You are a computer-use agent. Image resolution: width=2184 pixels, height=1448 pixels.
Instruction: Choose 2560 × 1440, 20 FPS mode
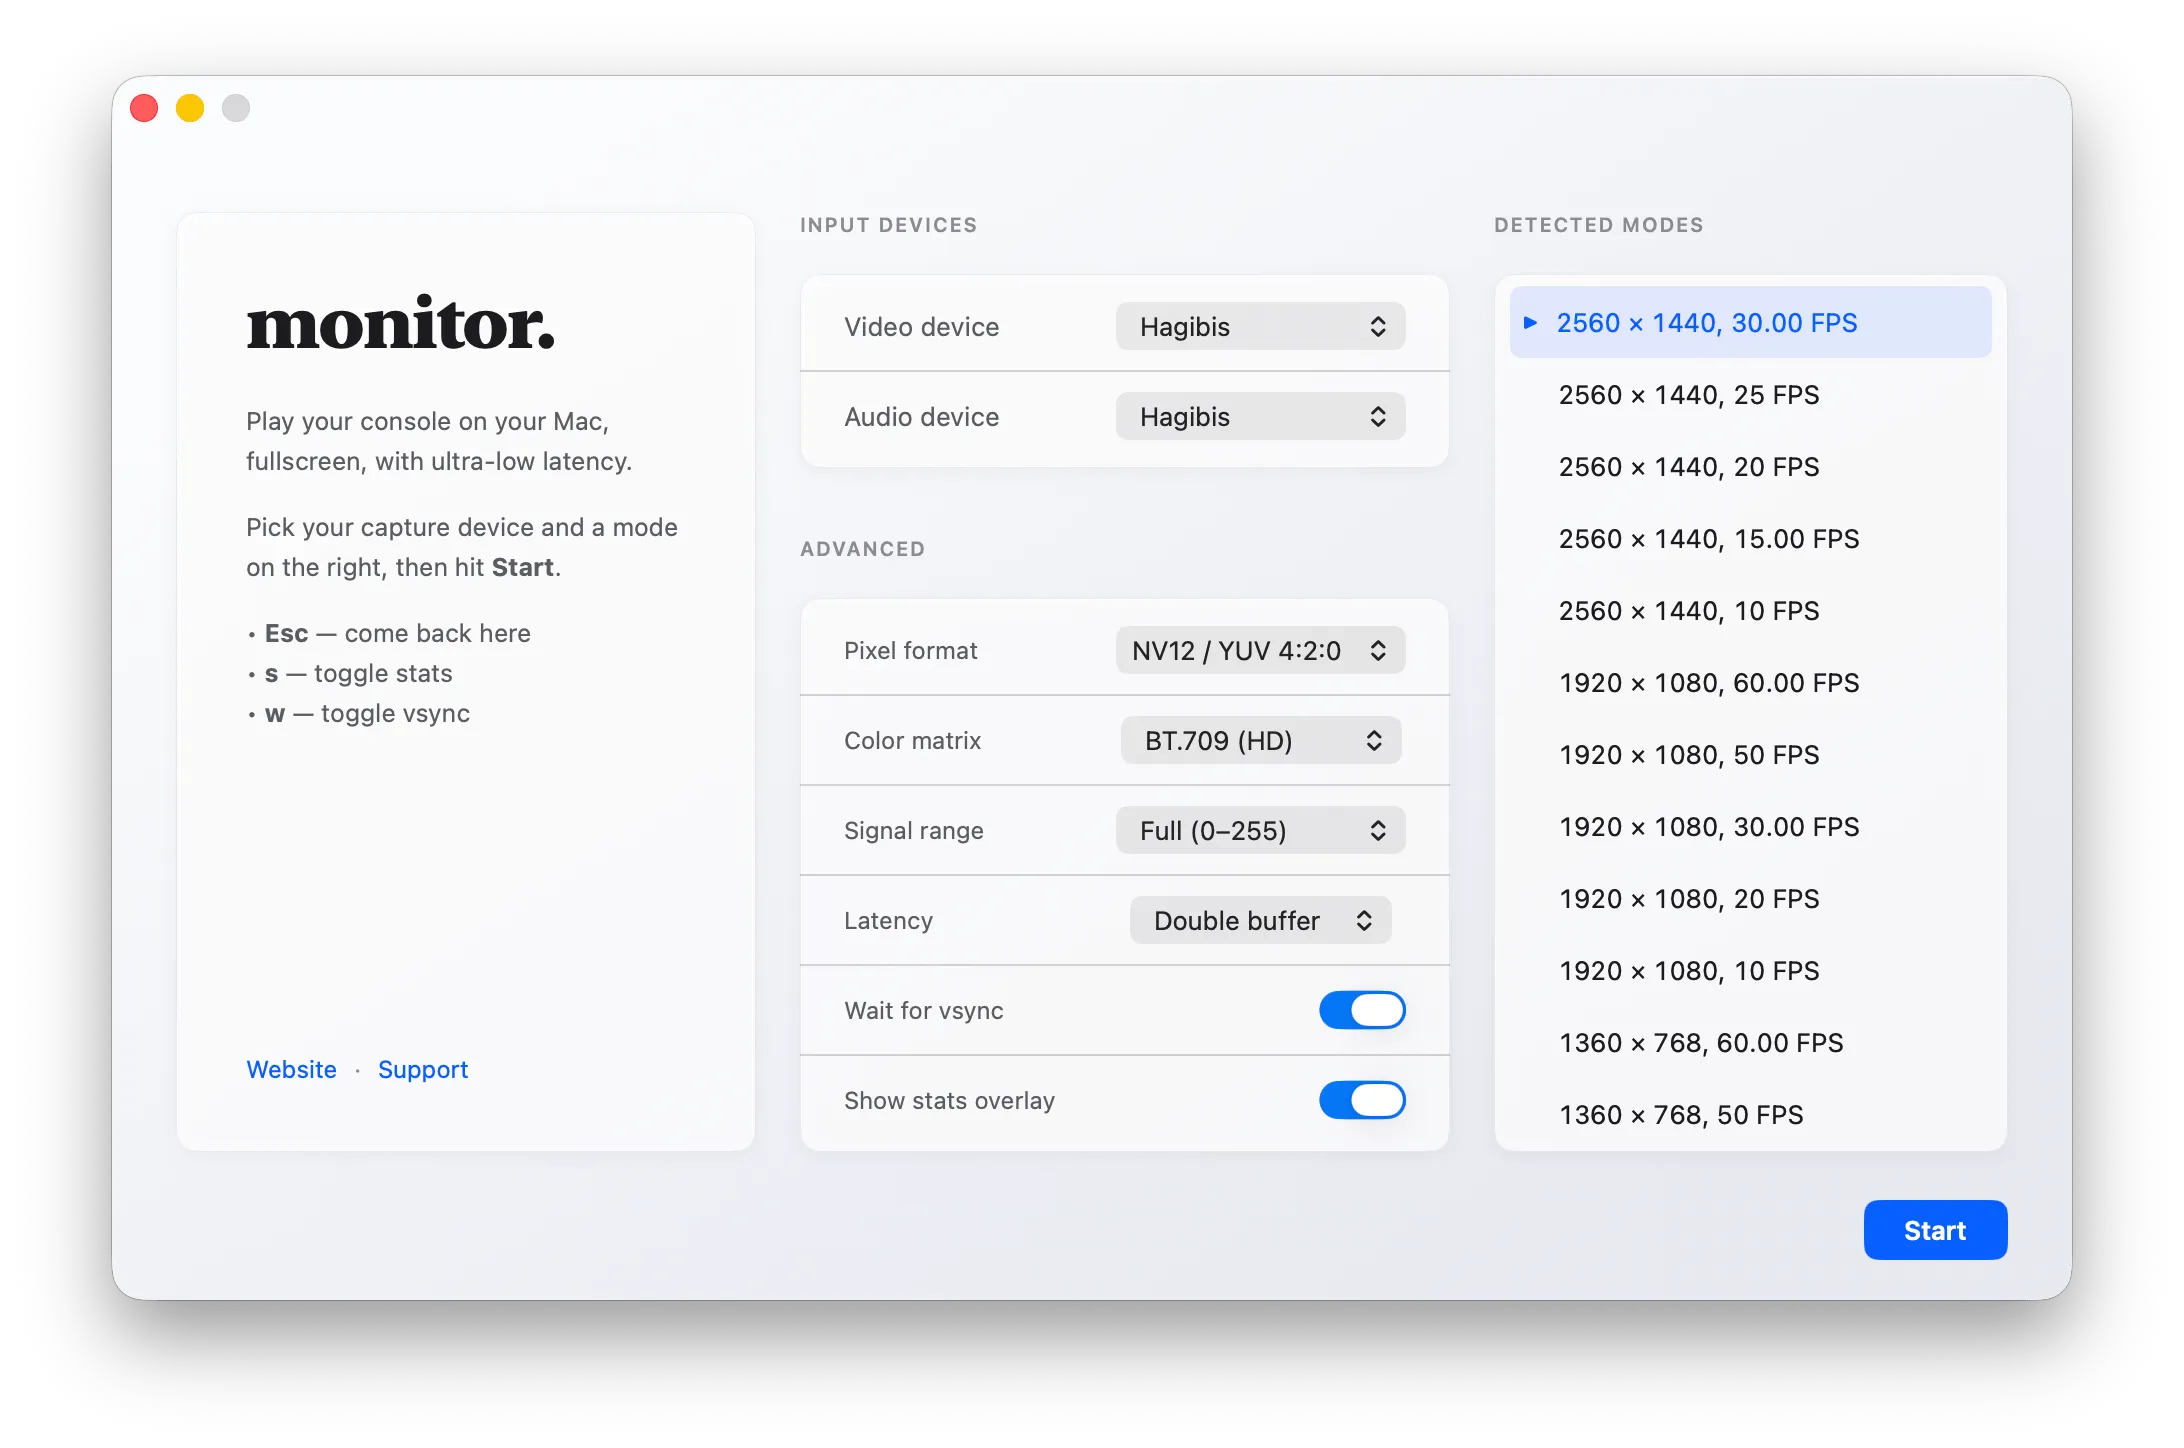(x=1750, y=467)
